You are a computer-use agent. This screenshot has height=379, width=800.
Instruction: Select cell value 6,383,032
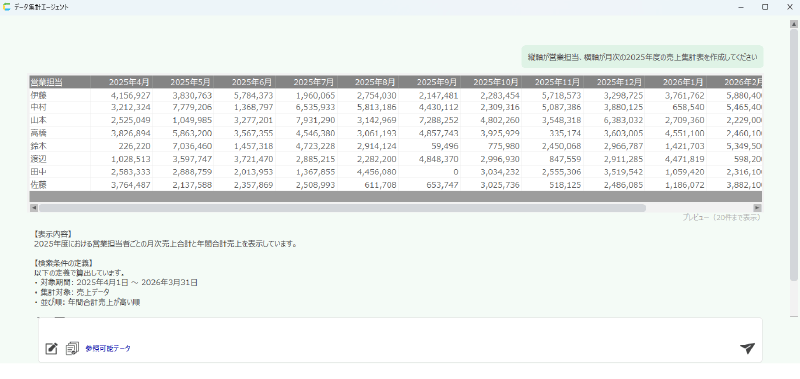pyautogui.click(x=623, y=120)
